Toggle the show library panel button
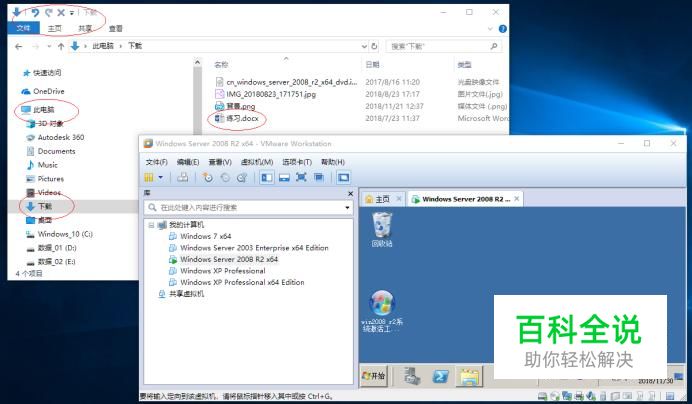 pos(267,177)
